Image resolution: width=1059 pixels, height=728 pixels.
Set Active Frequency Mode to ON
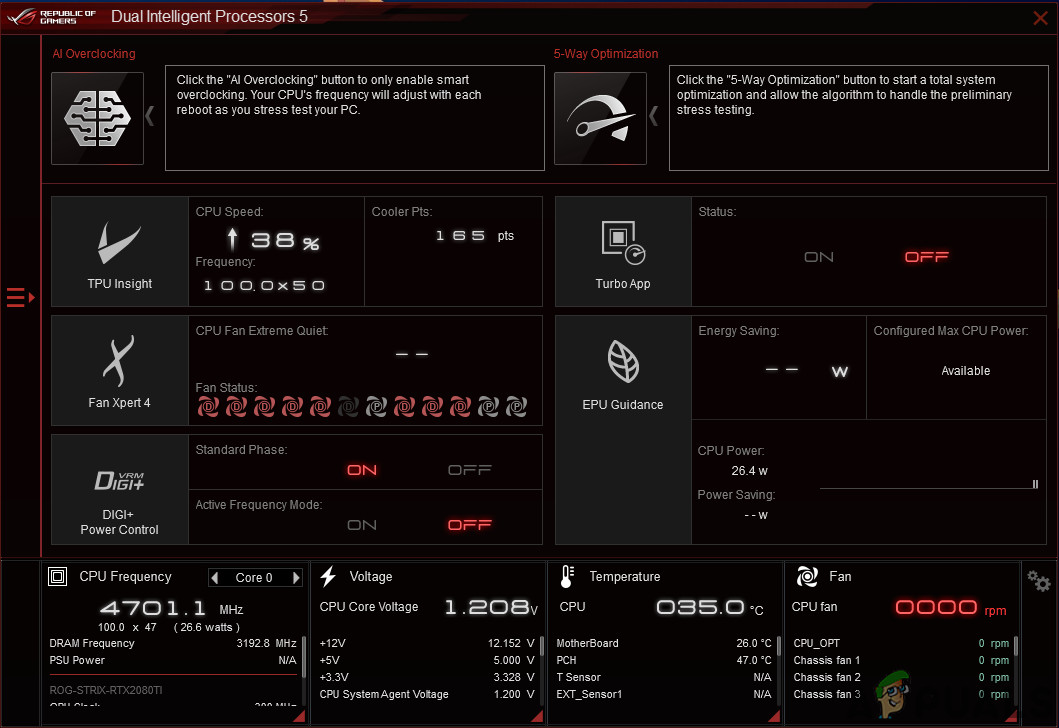pyautogui.click(x=362, y=525)
